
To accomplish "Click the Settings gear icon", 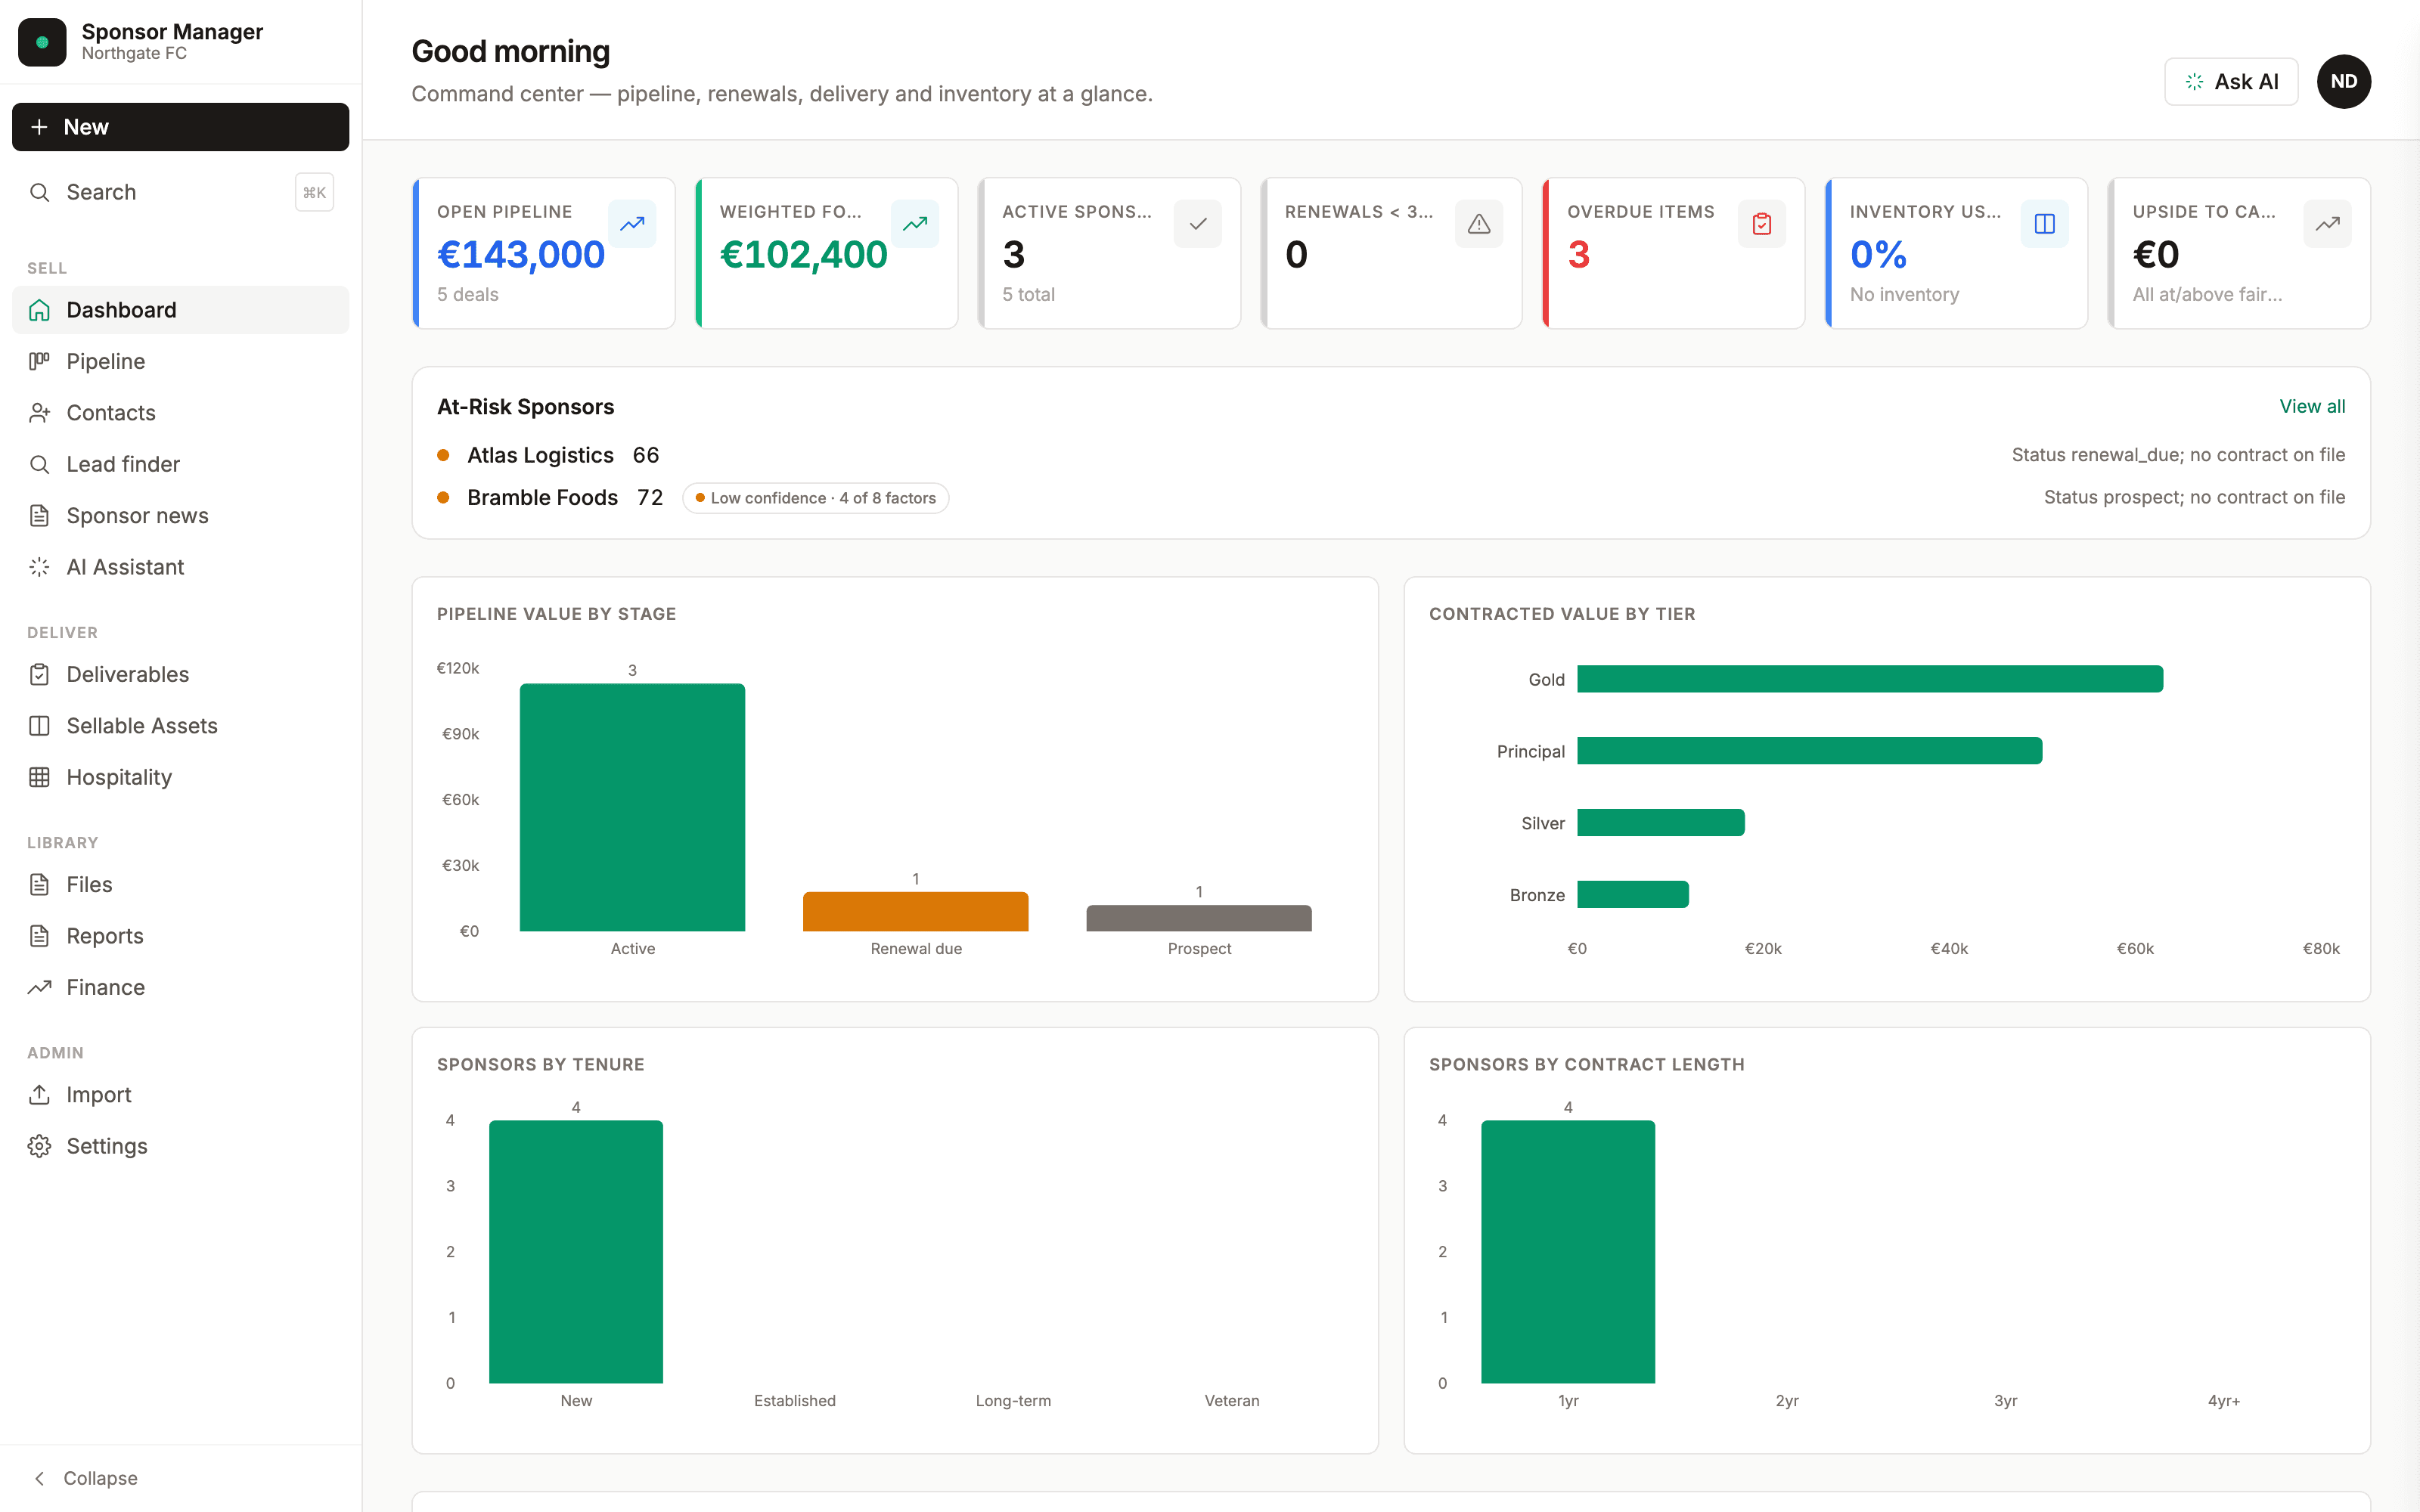I will pyautogui.click(x=39, y=1146).
